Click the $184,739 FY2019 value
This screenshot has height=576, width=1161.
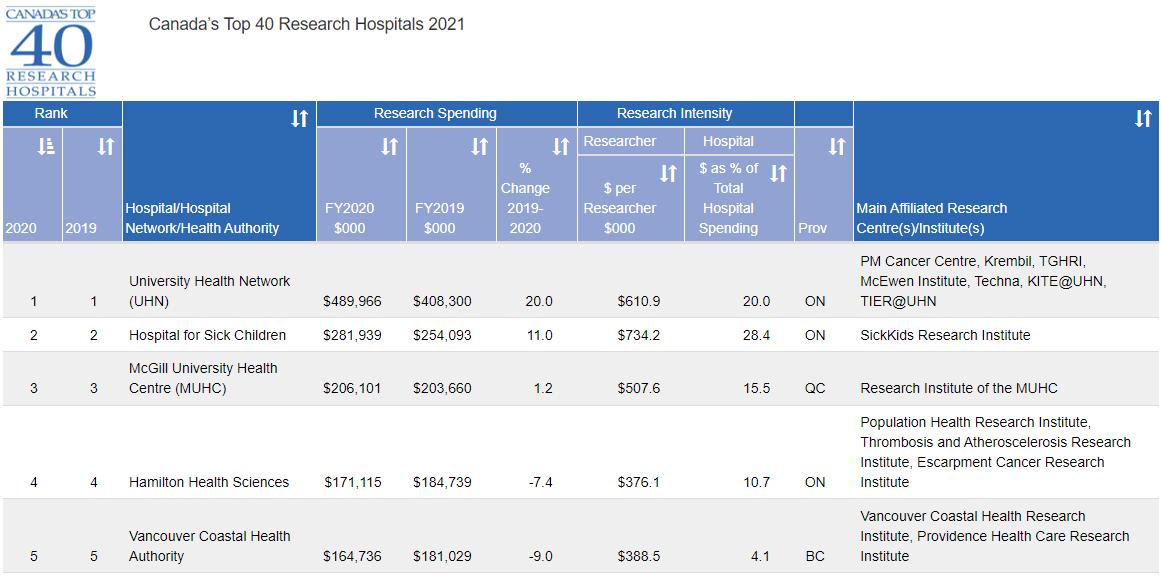pos(442,483)
